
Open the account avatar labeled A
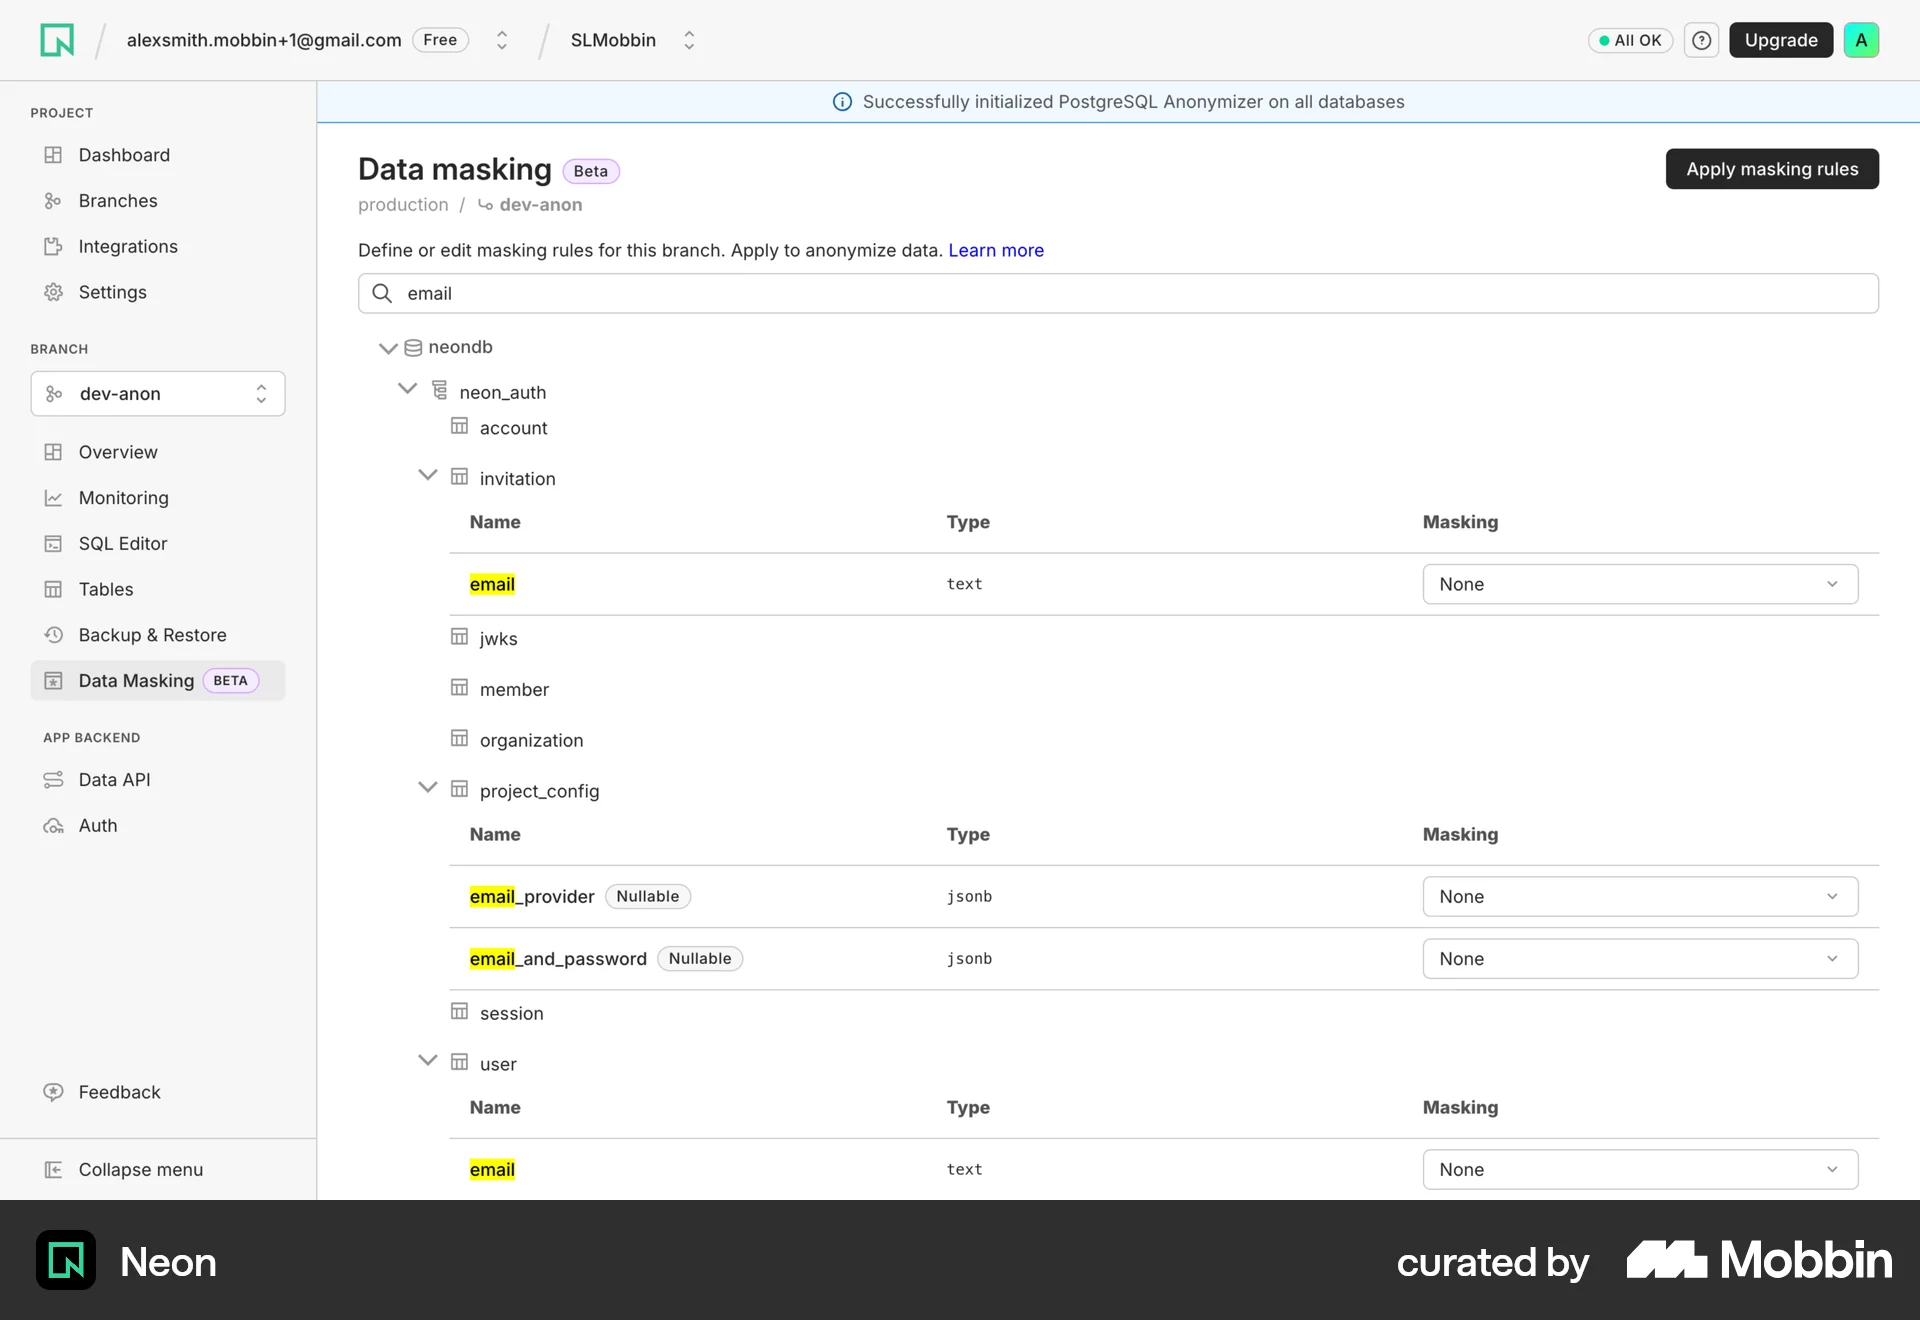click(1861, 40)
